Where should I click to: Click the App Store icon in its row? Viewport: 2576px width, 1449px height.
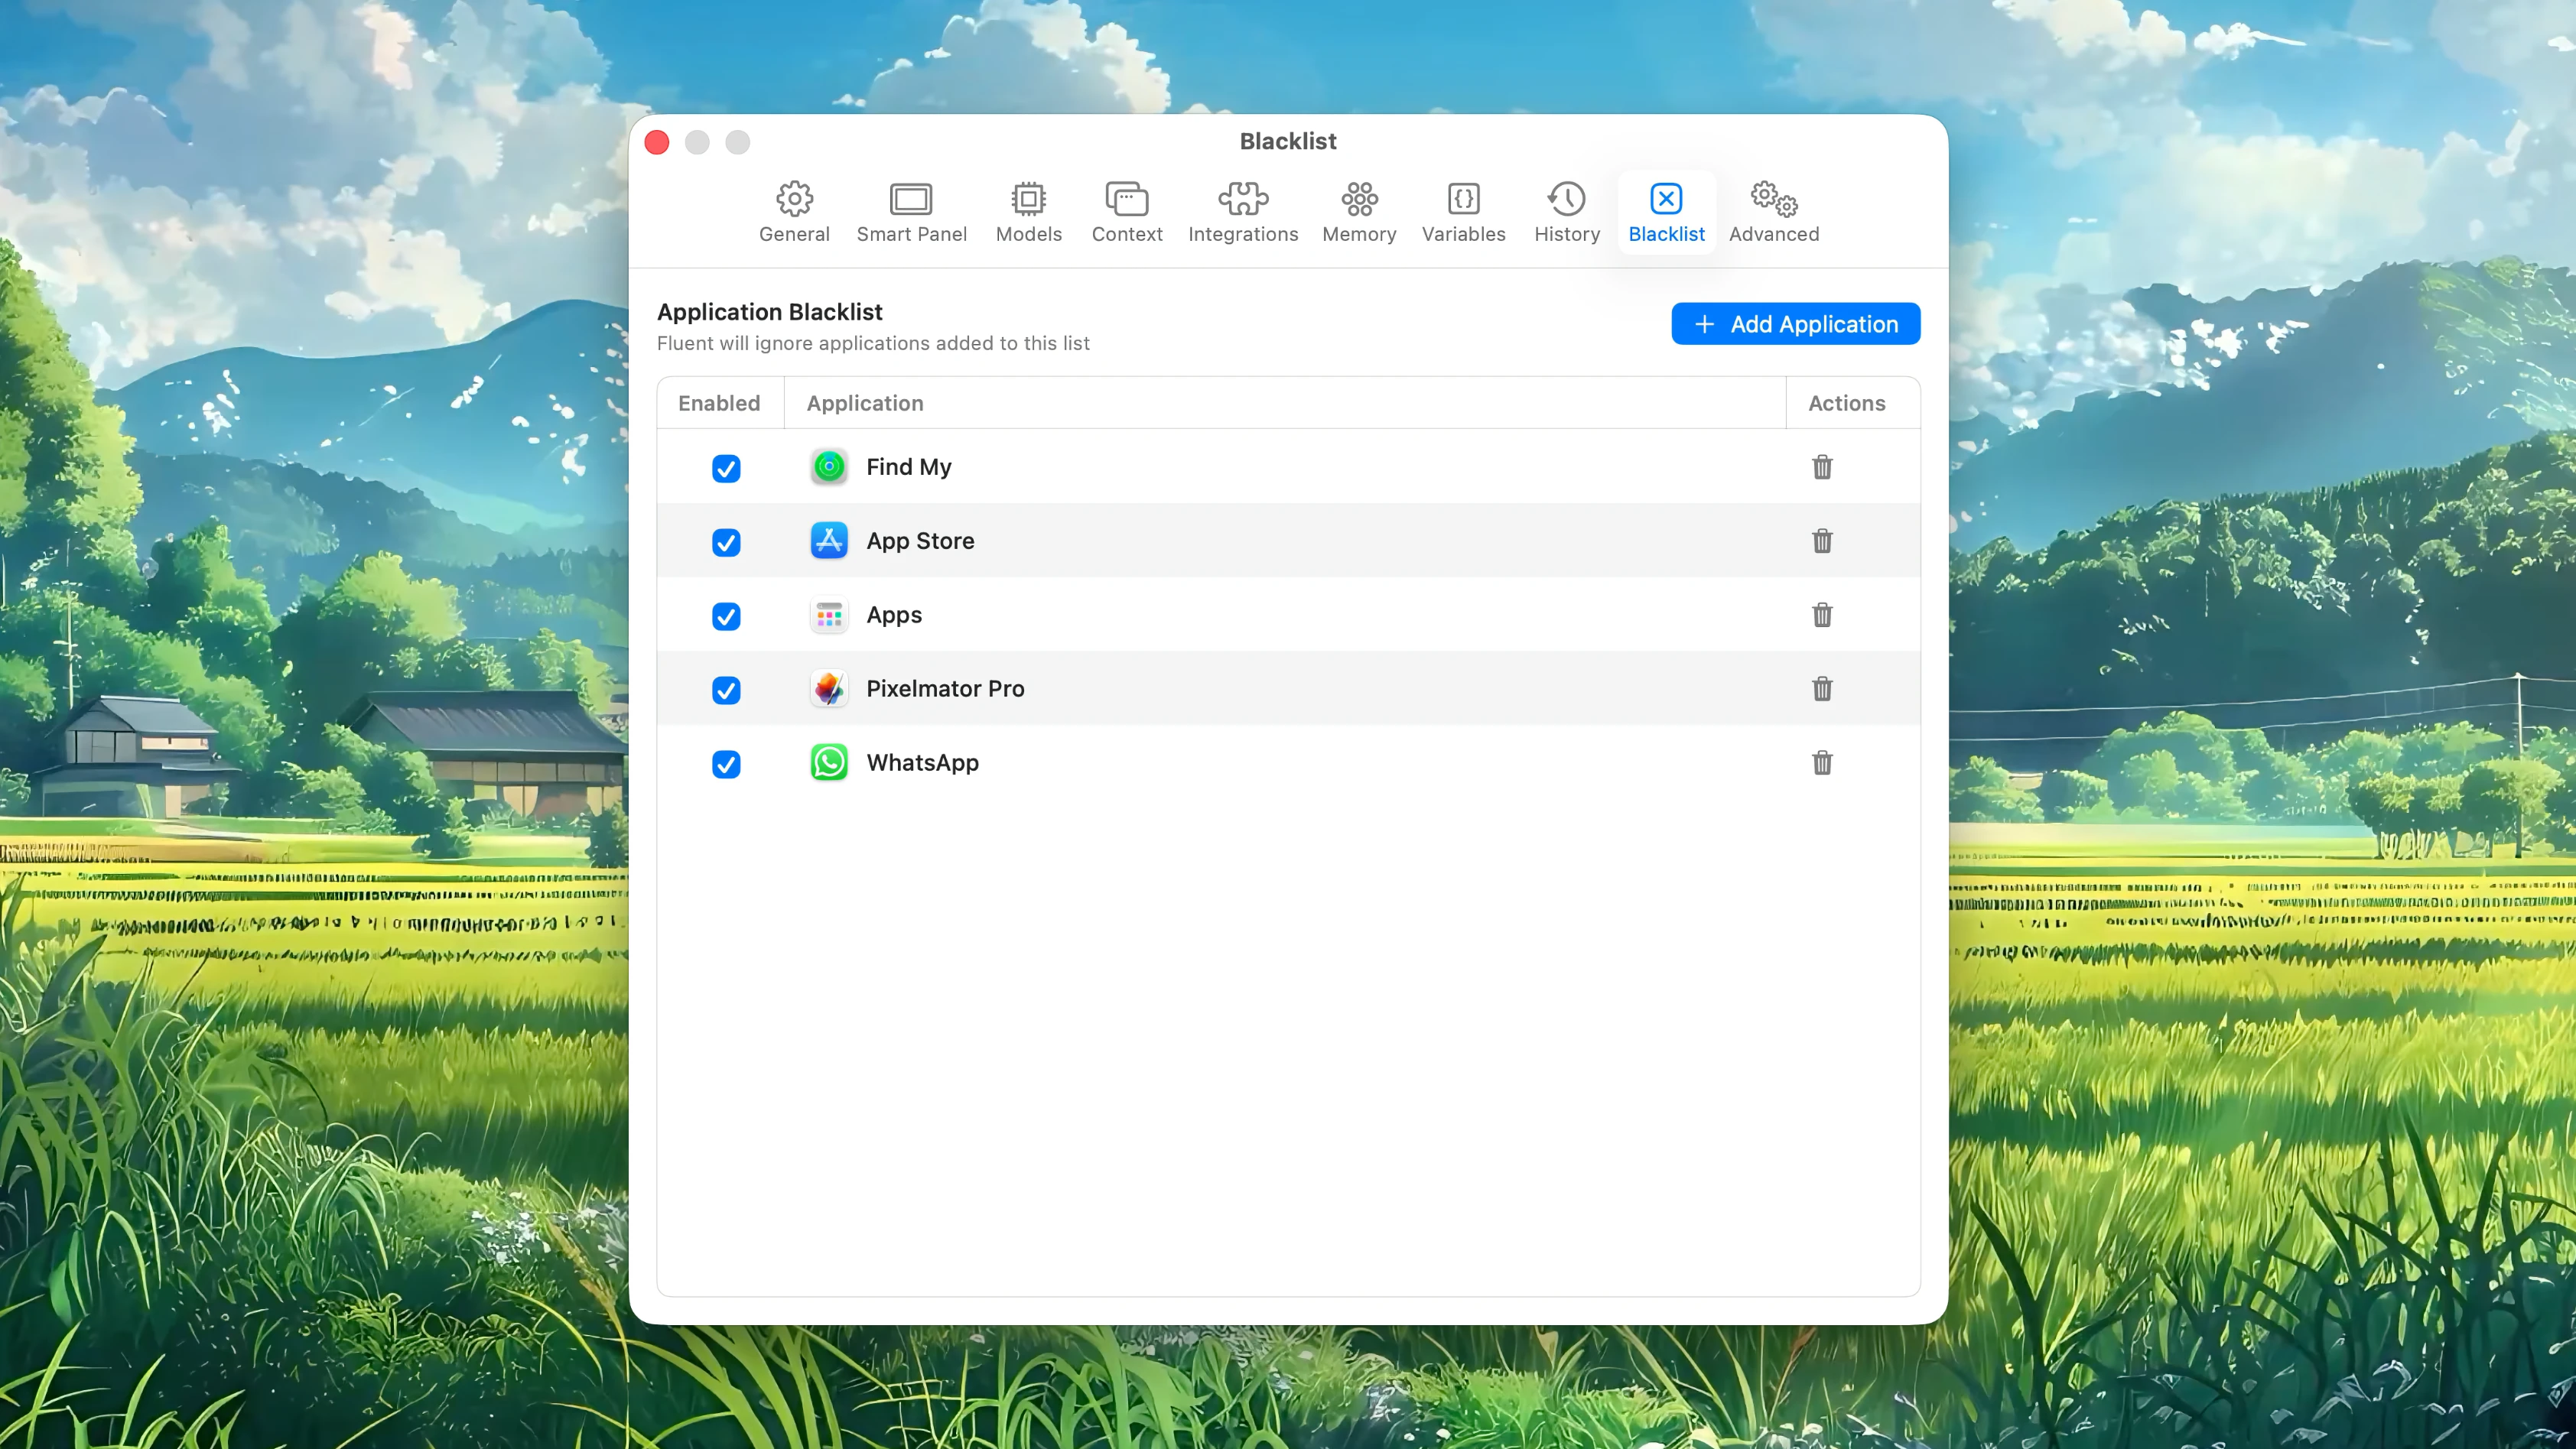(x=829, y=540)
